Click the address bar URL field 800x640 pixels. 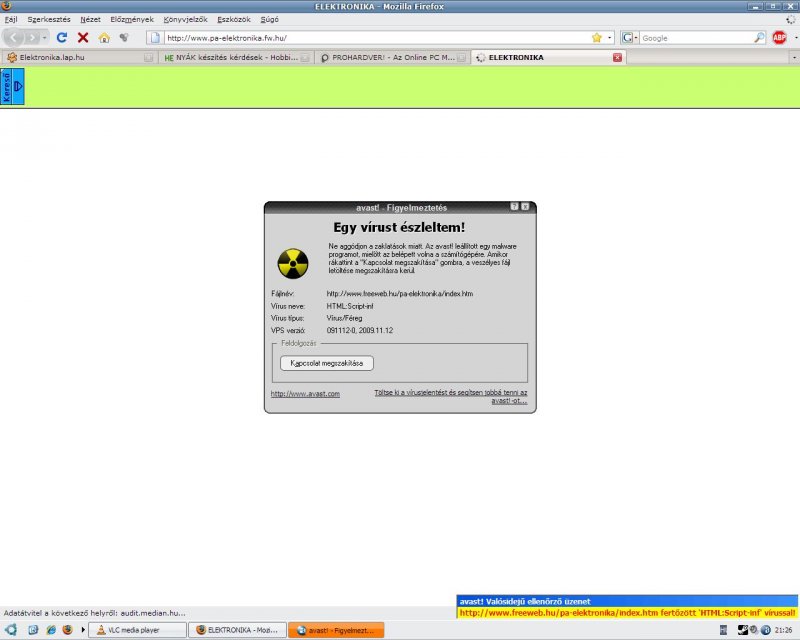pos(378,38)
